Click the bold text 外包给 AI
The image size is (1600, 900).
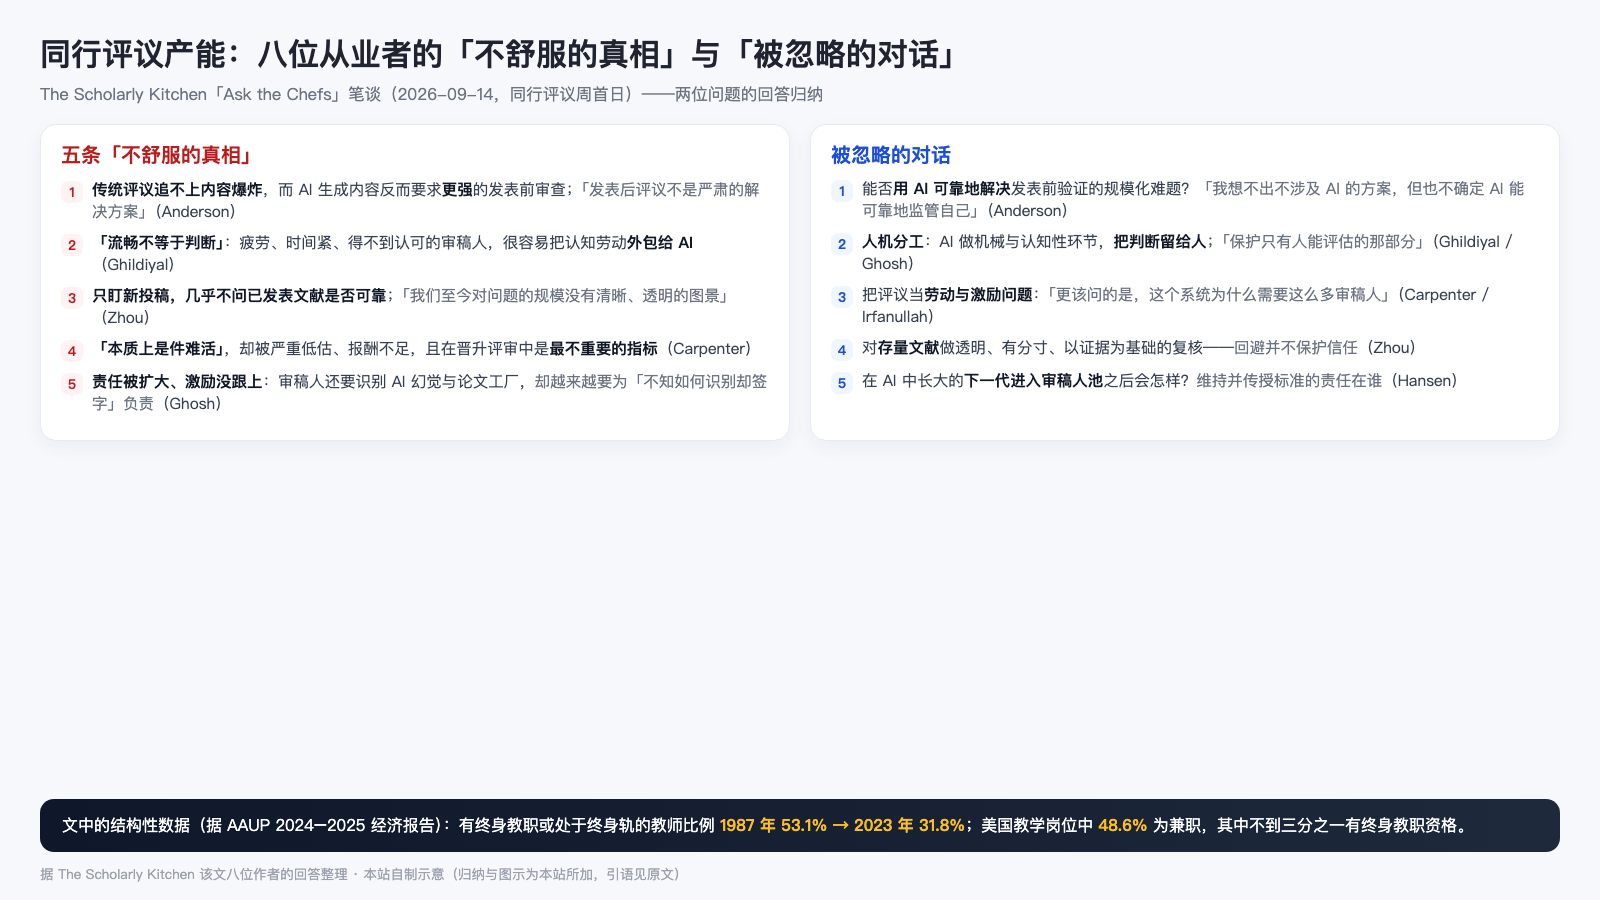tap(660, 242)
